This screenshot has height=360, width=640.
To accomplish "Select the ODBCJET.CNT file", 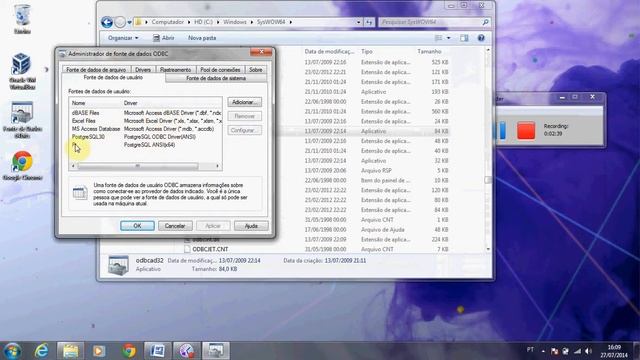I will click(x=210, y=249).
